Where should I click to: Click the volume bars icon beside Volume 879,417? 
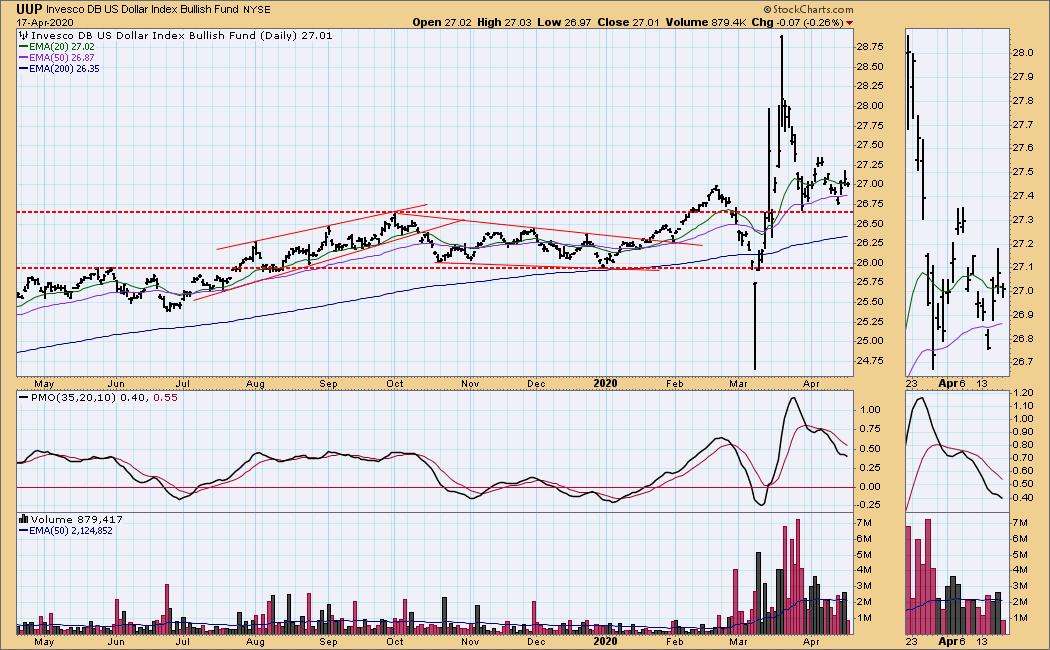click(24, 519)
